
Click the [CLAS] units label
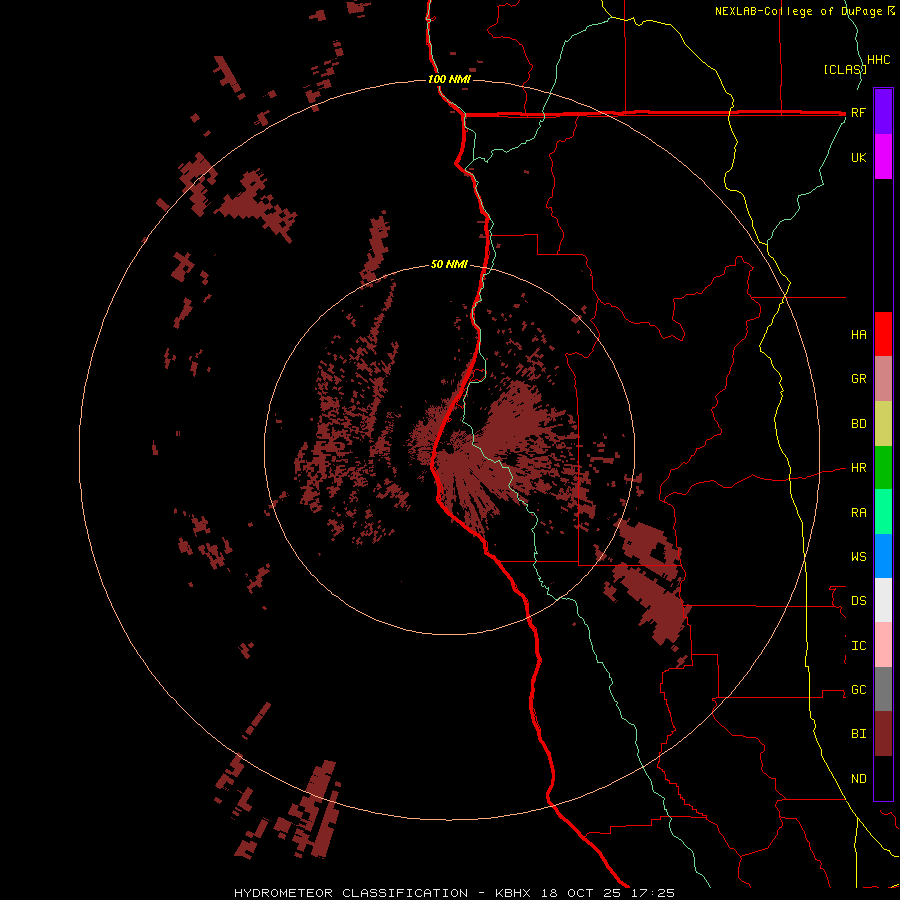point(844,69)
